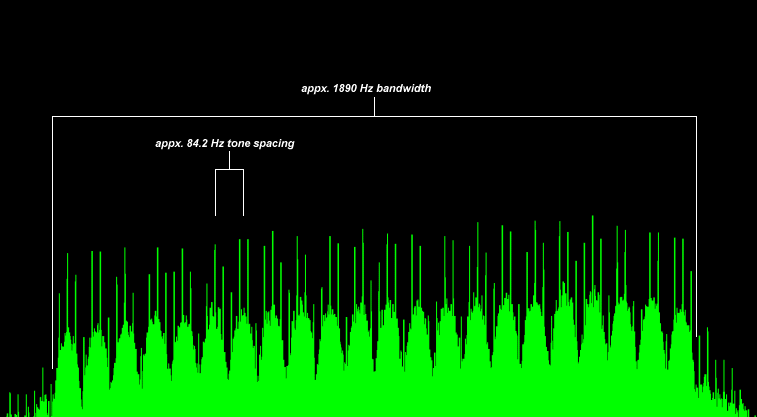This screenshot has width=757, height=417.
Task: Click right leg of tone spacing bracket
Action: pos(243,195)
